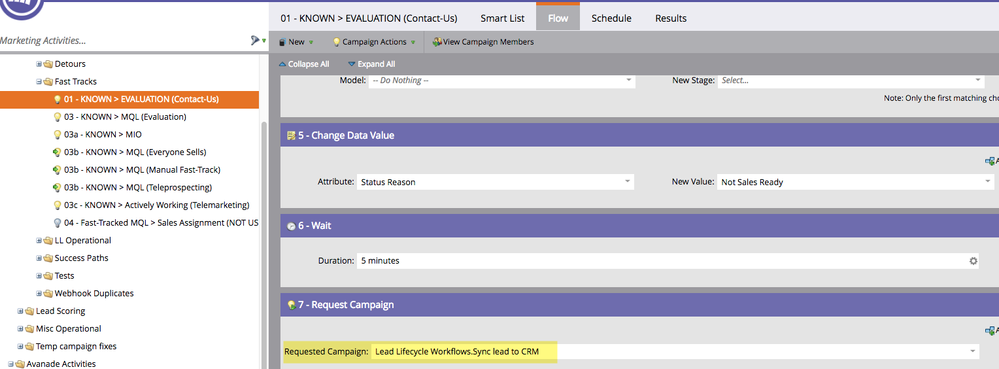Expand the Detours folder

(39, 64)
